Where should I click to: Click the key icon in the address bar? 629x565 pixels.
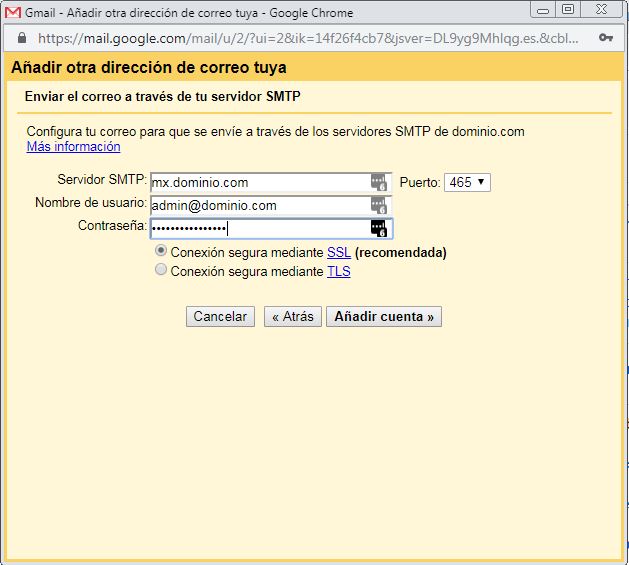(x=605, y=37)
